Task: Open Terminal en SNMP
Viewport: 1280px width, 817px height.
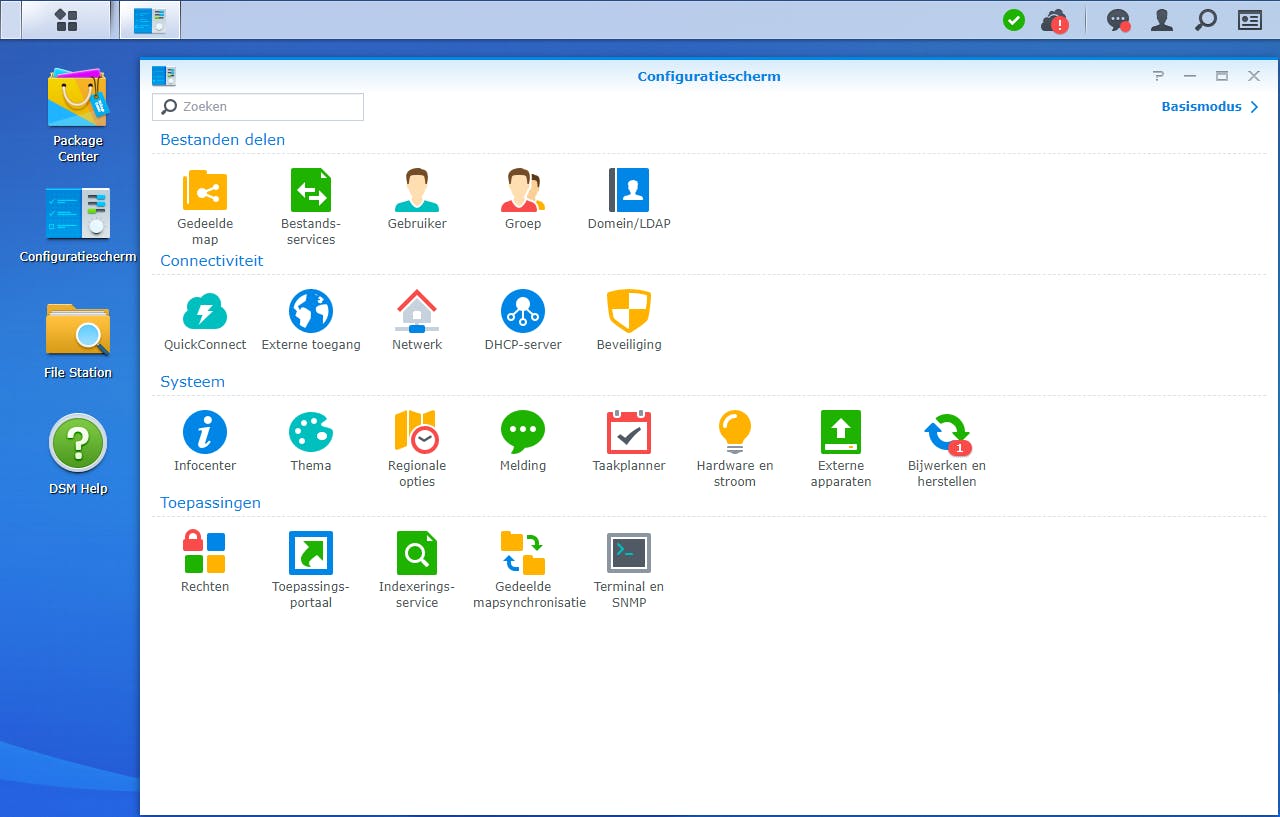Action: (629, 553)
